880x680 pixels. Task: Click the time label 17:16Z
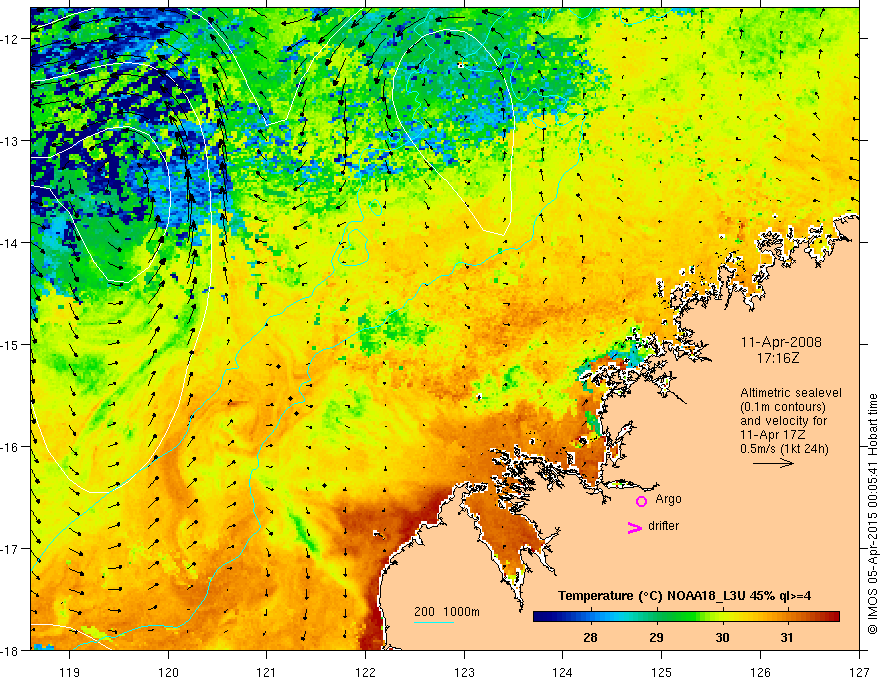(x=778, y=357)
